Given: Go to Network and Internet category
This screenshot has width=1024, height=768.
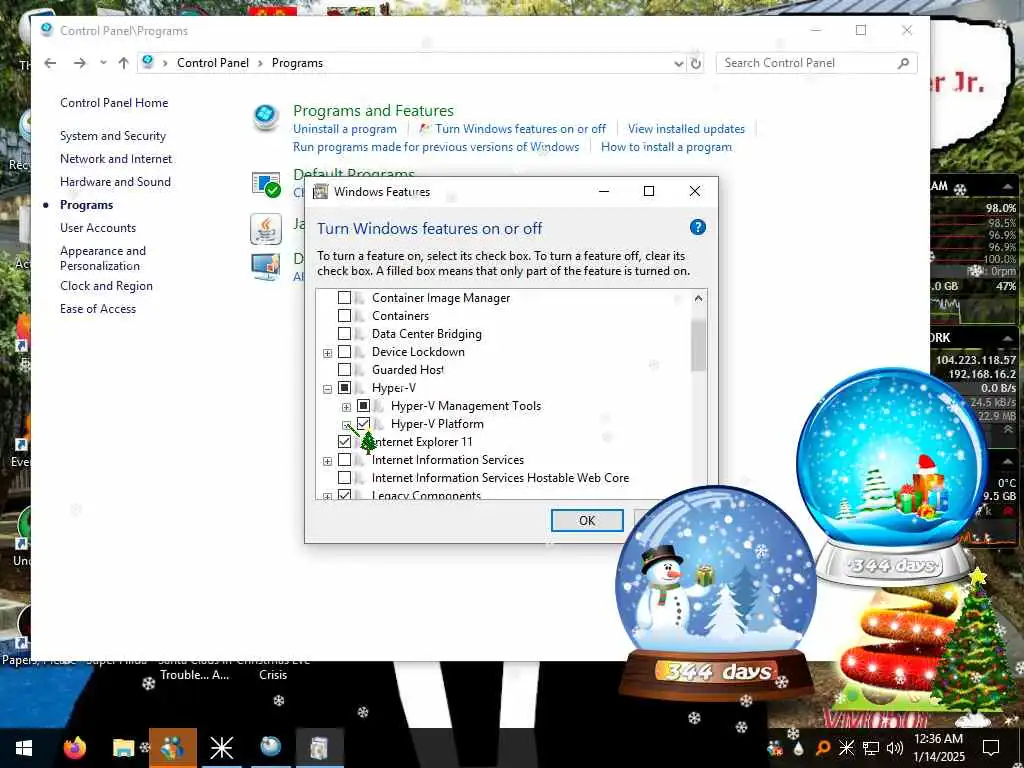Looking at the screenshot, I should click(116, 159).
